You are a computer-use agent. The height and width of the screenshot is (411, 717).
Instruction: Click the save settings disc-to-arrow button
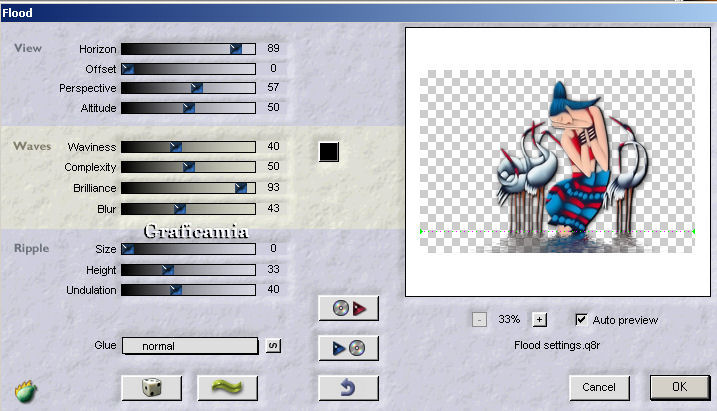348,308
